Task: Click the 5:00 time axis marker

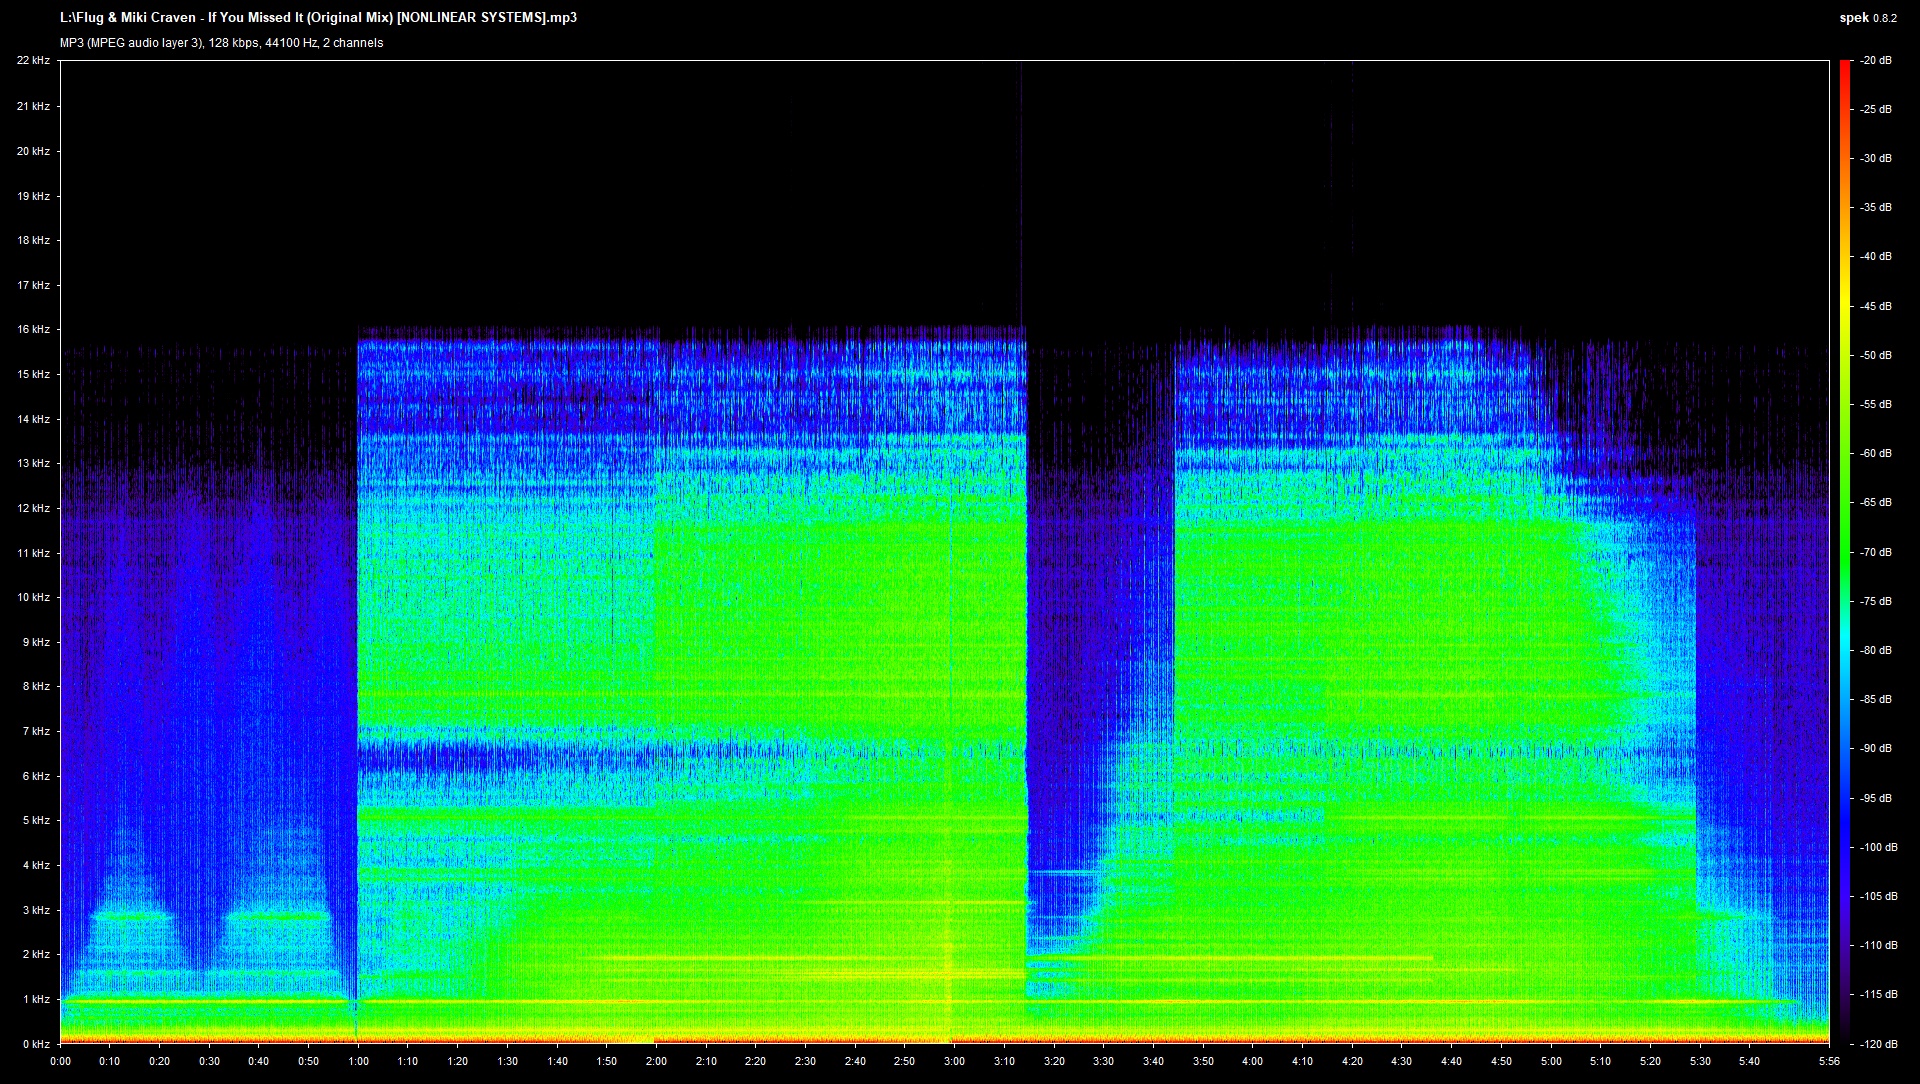Action: (1550, 1061)
